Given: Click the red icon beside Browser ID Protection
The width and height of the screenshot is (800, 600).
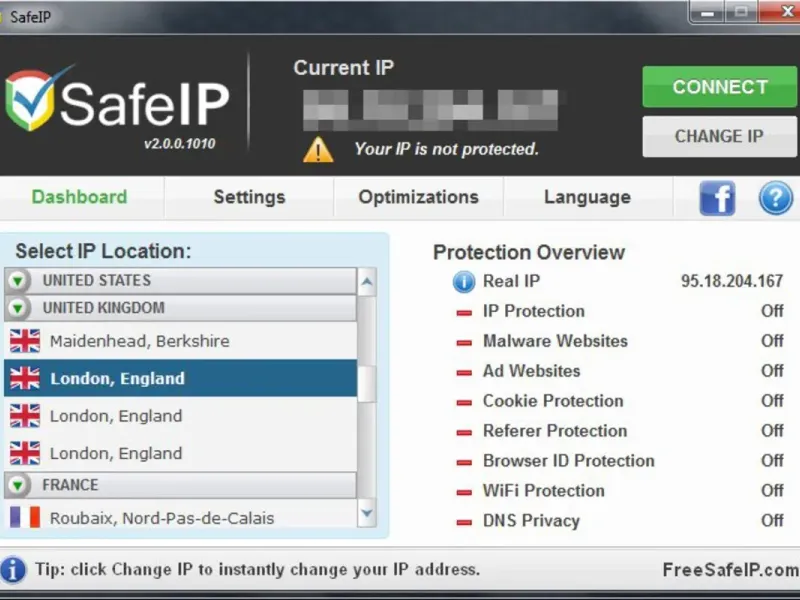Looking at the screenshot, I should click(x=464, y=462).
